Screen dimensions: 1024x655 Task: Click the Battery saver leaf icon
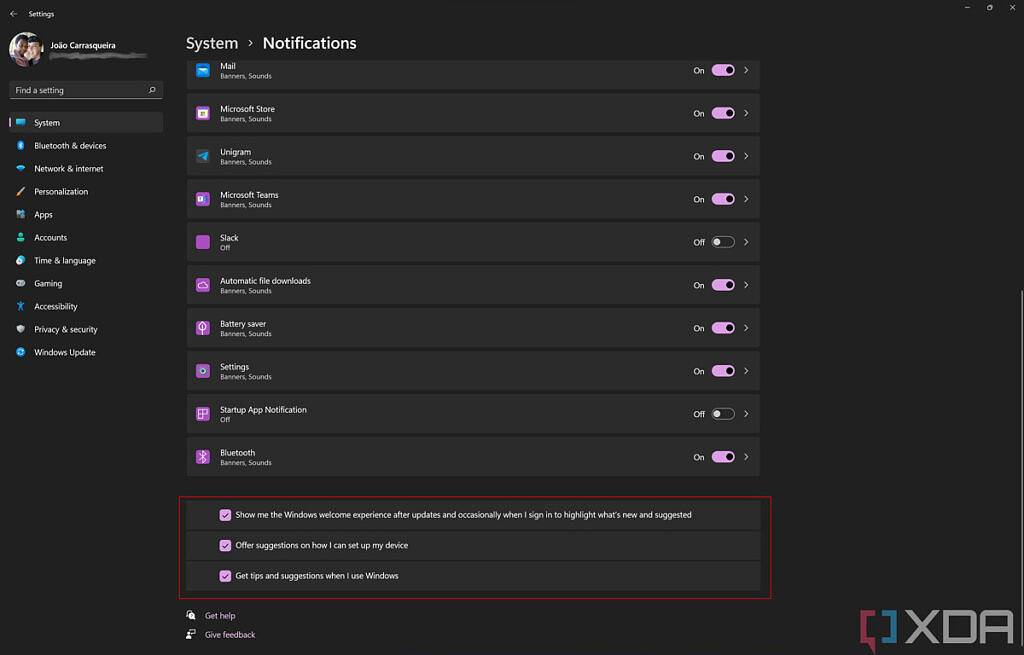click(x=202, y=328)
